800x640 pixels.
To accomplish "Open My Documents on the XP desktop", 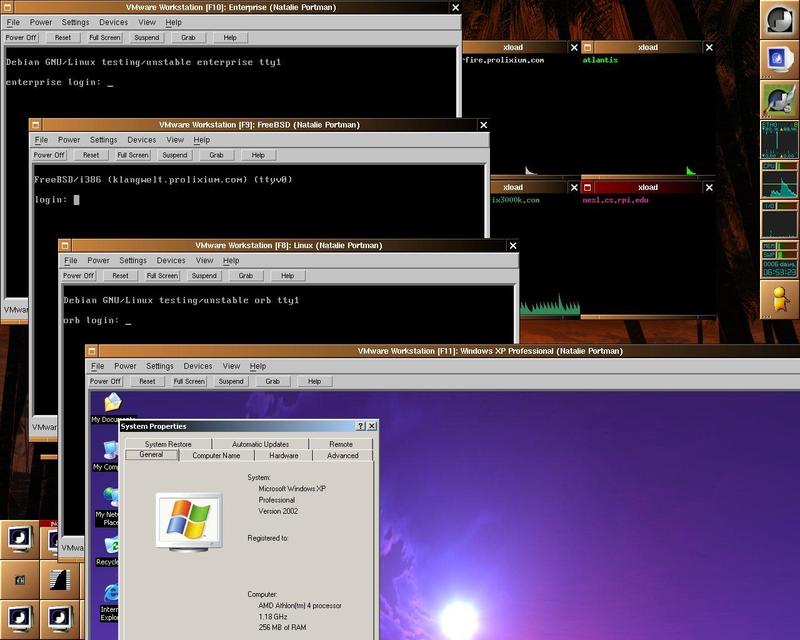I will (111, 404).
